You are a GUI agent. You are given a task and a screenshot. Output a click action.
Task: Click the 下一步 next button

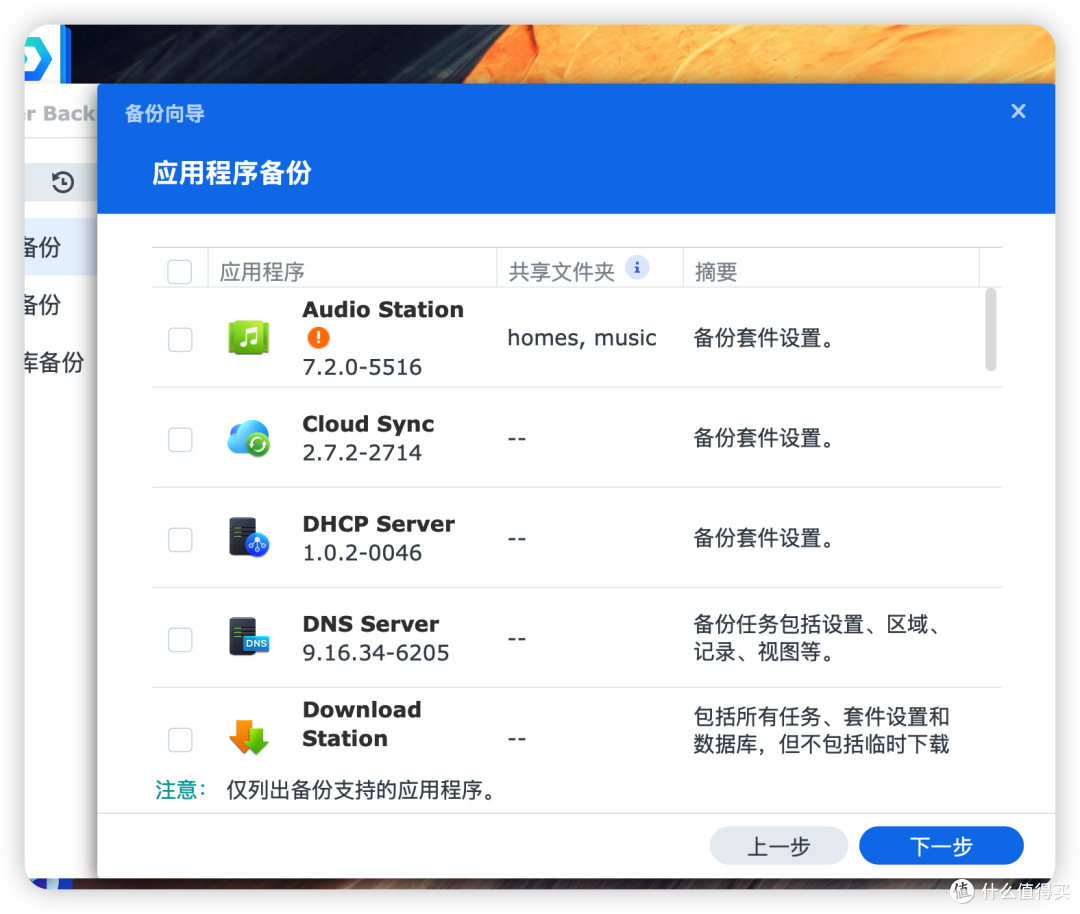[941, 845]
